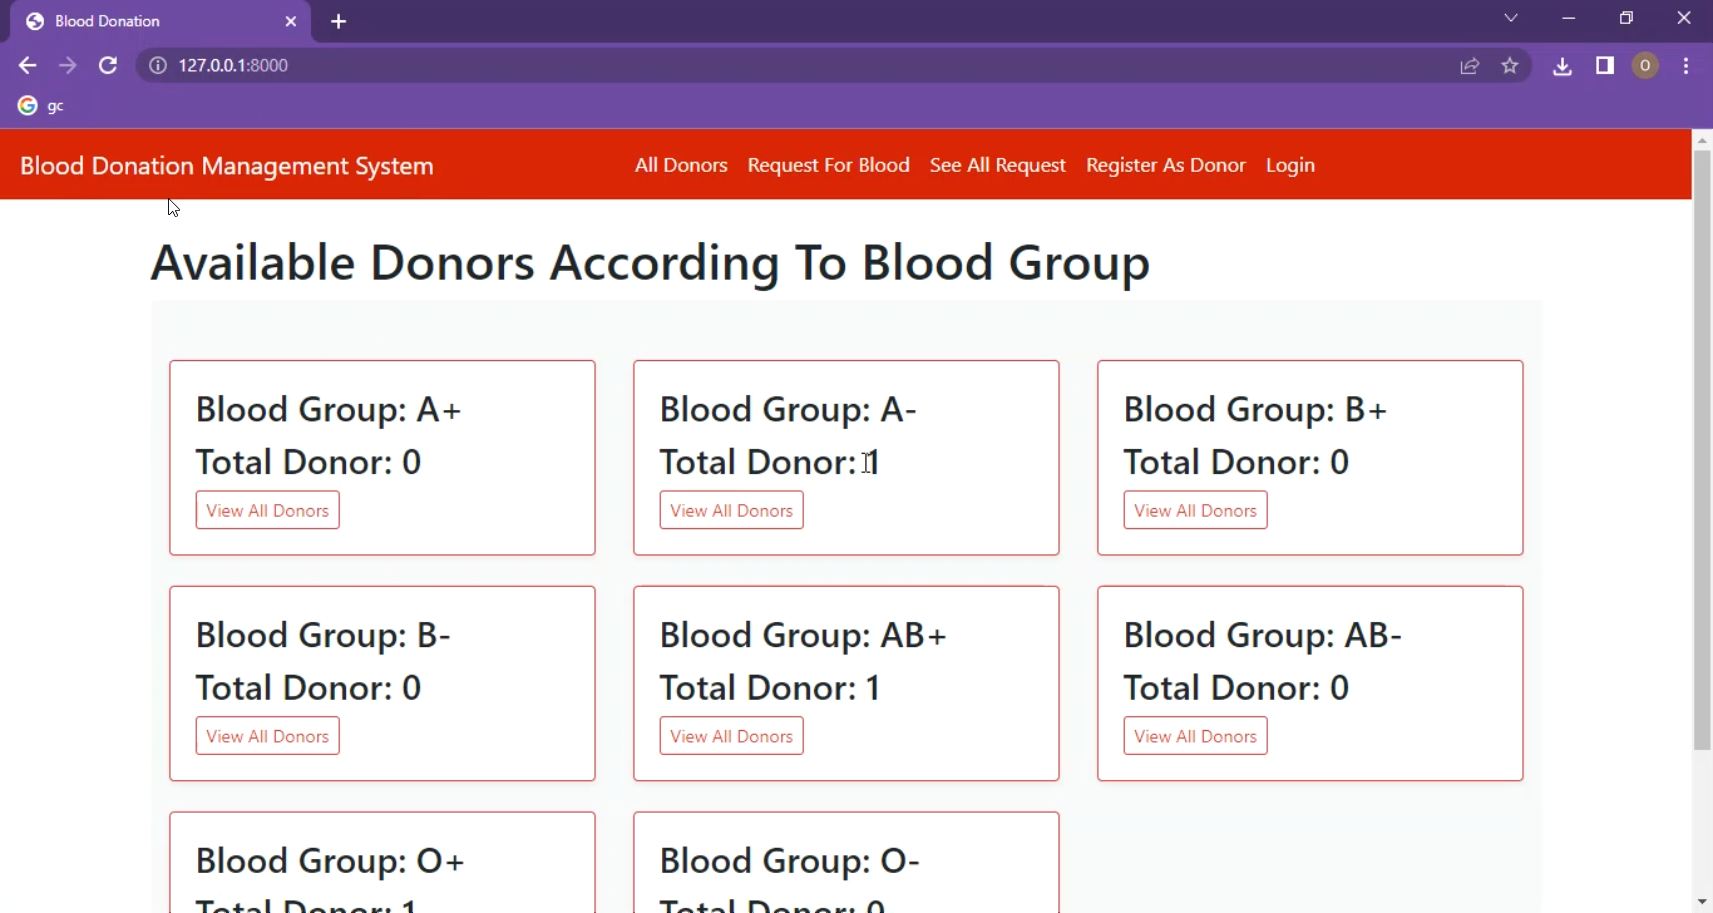This screenshot has height=913, width=1713.
Task: Click the text Blood Group: O+
Action: pos(330,861)
